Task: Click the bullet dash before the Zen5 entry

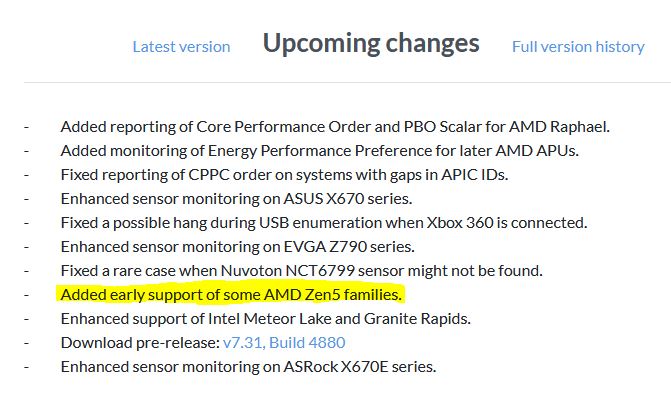Action: click(27, 295)
